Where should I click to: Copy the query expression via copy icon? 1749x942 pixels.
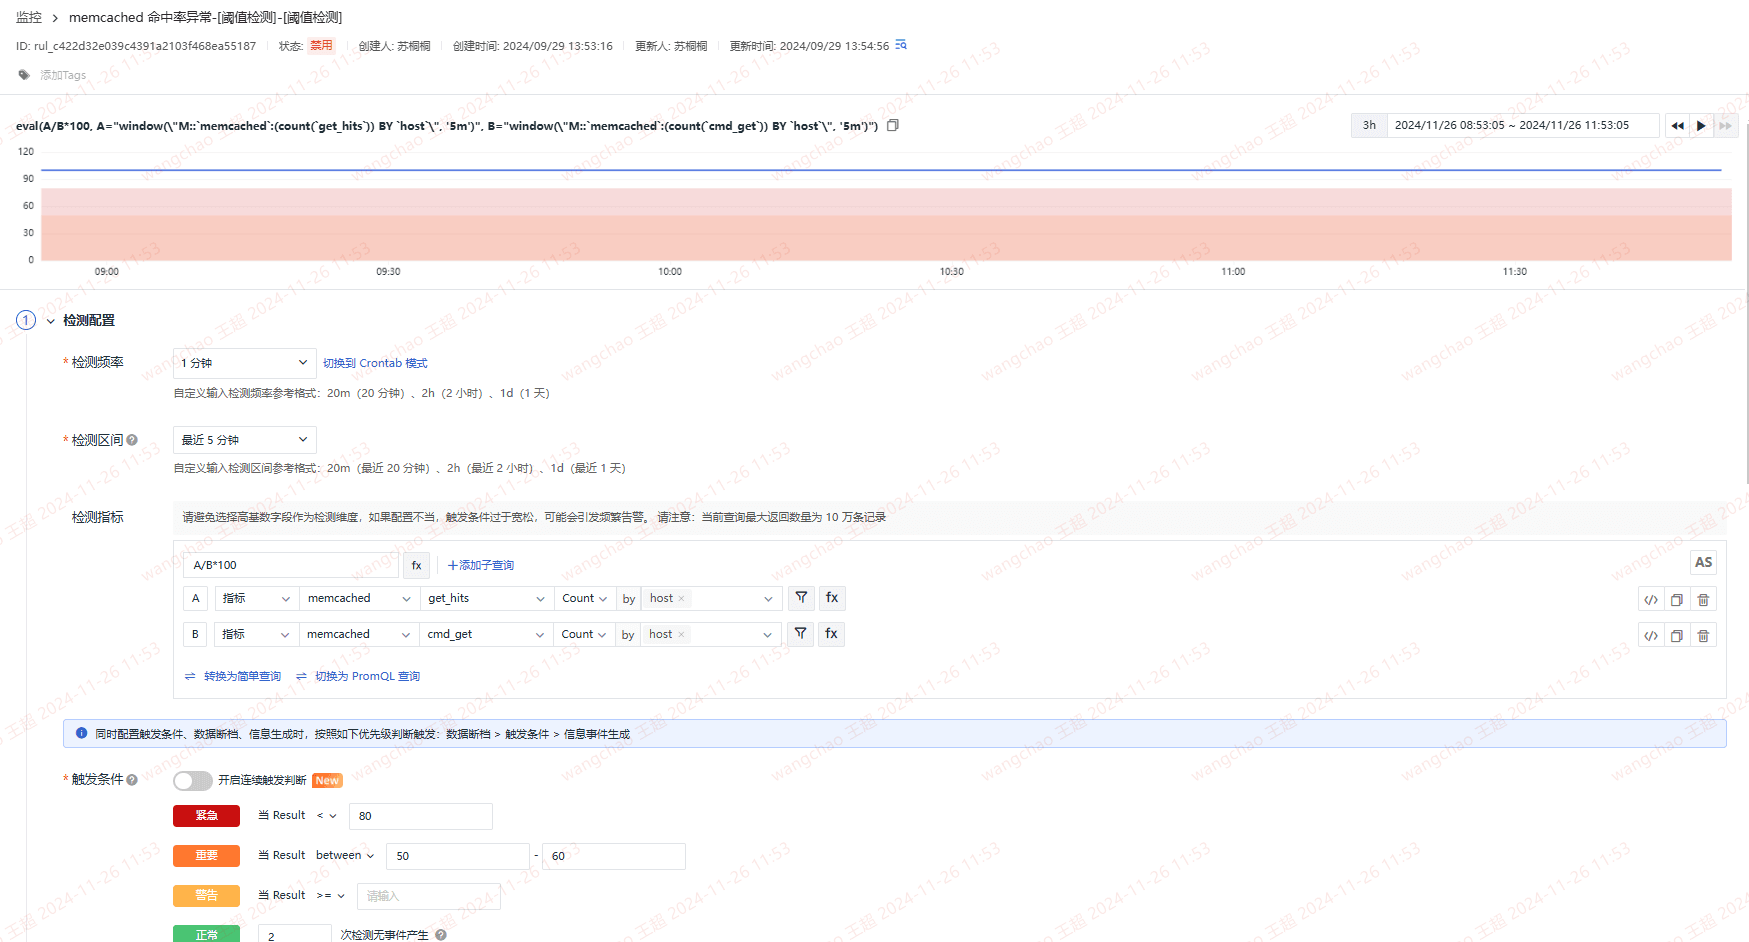click(893, 125)
